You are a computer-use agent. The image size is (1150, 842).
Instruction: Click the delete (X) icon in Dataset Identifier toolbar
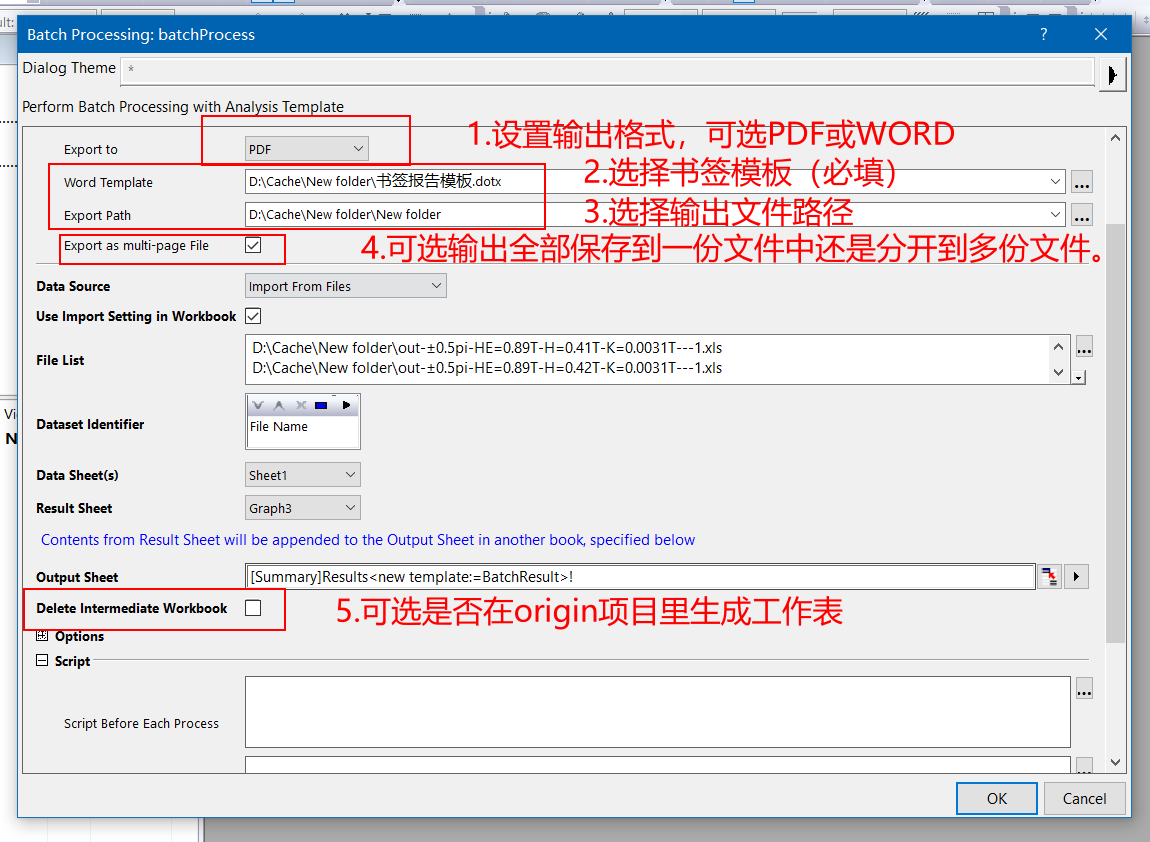[302, 405]
